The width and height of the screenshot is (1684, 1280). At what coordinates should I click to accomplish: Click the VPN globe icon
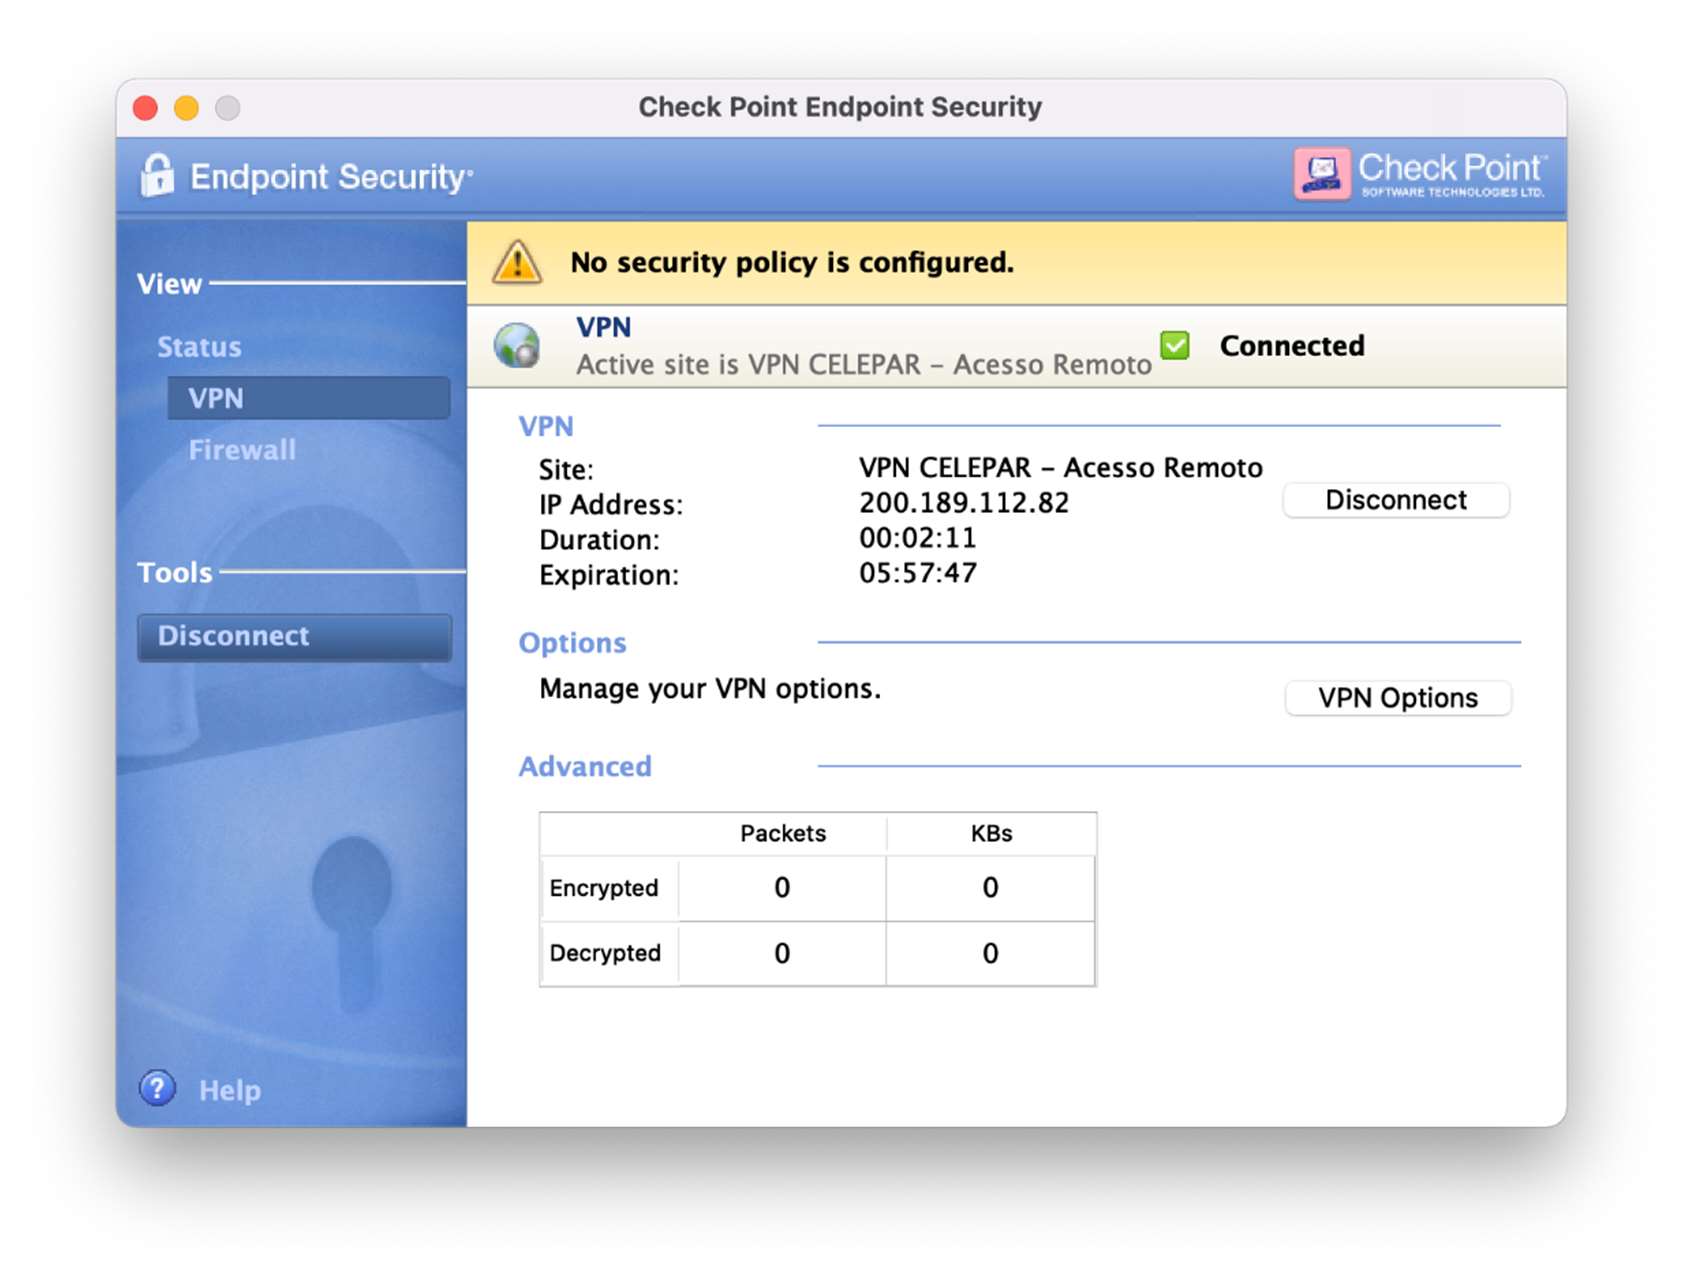(x=517, y=346)
